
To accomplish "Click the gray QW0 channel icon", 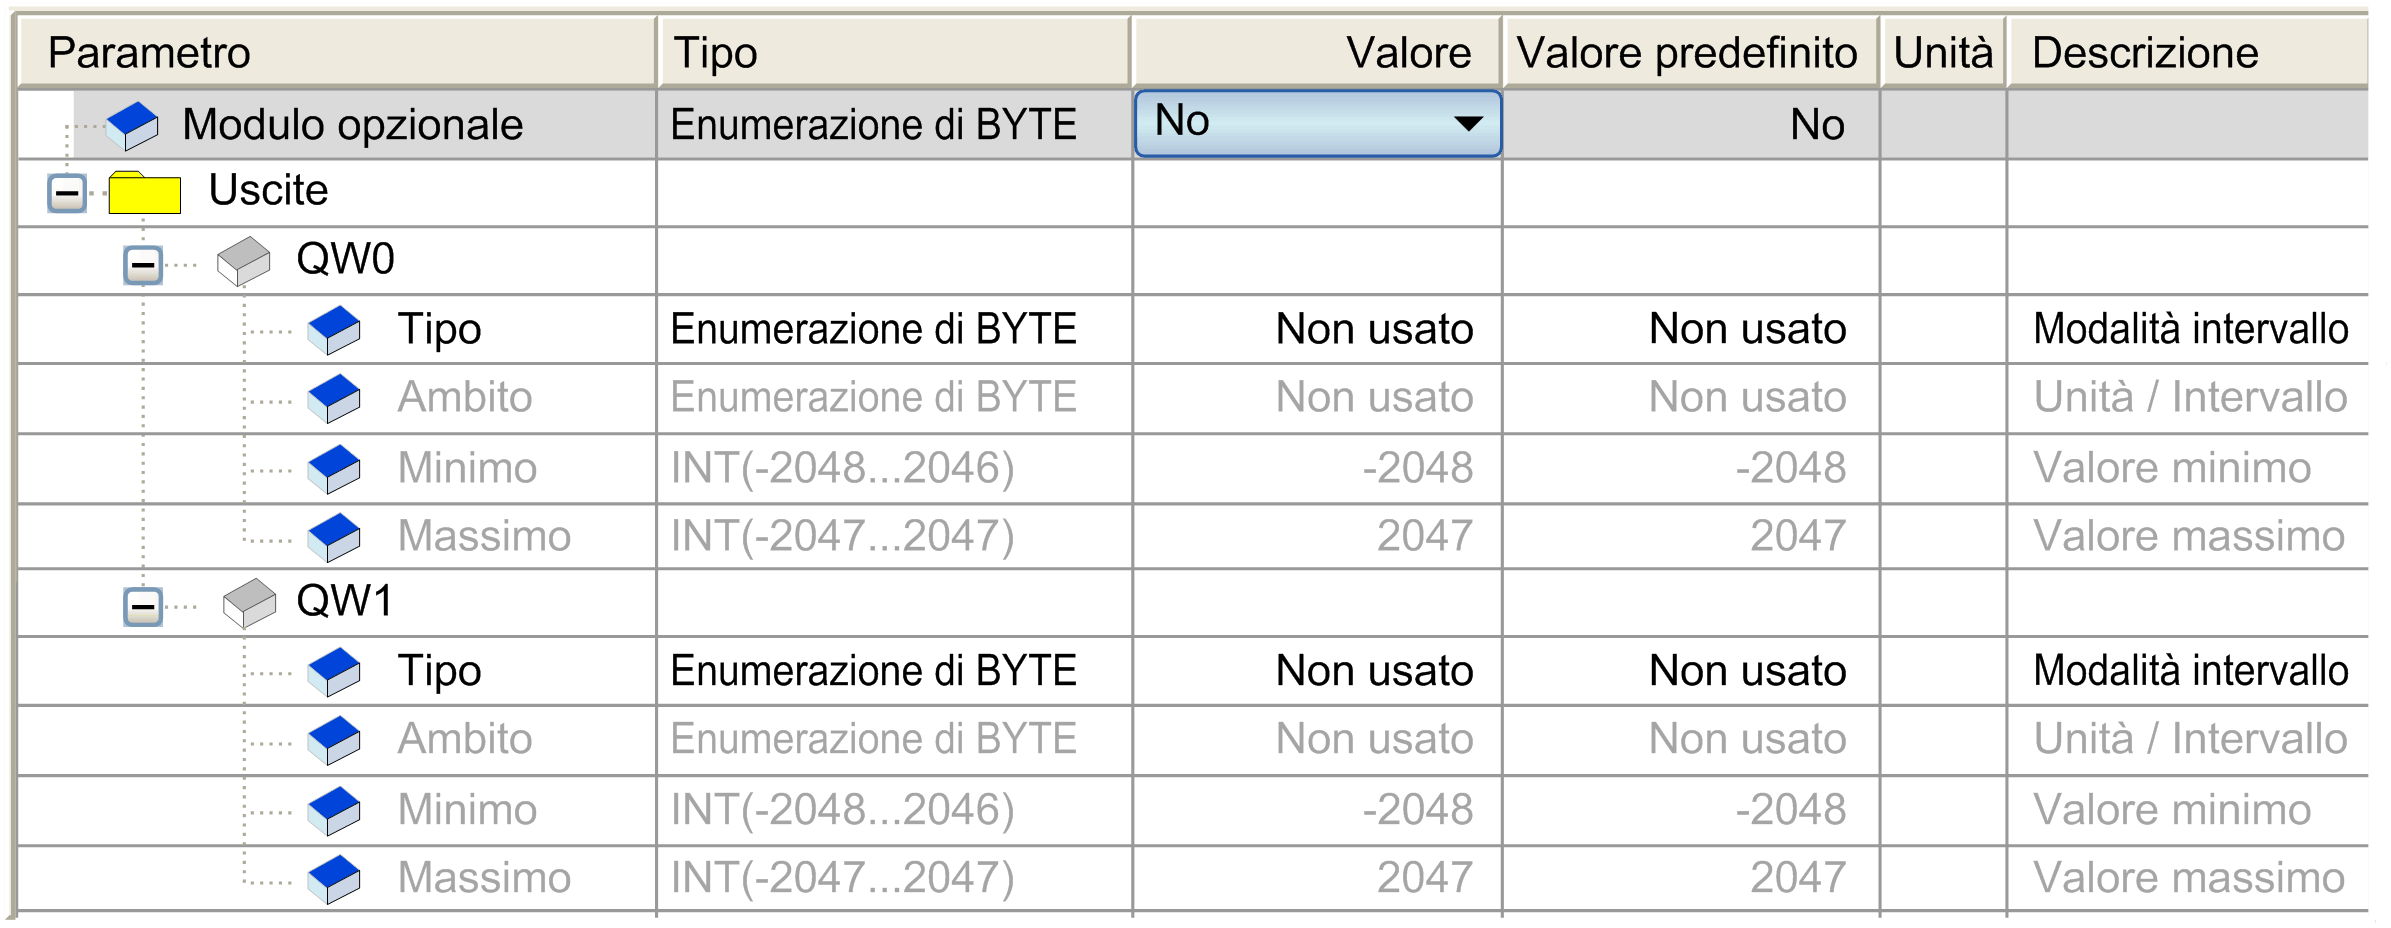I will [x=244, y=261].
